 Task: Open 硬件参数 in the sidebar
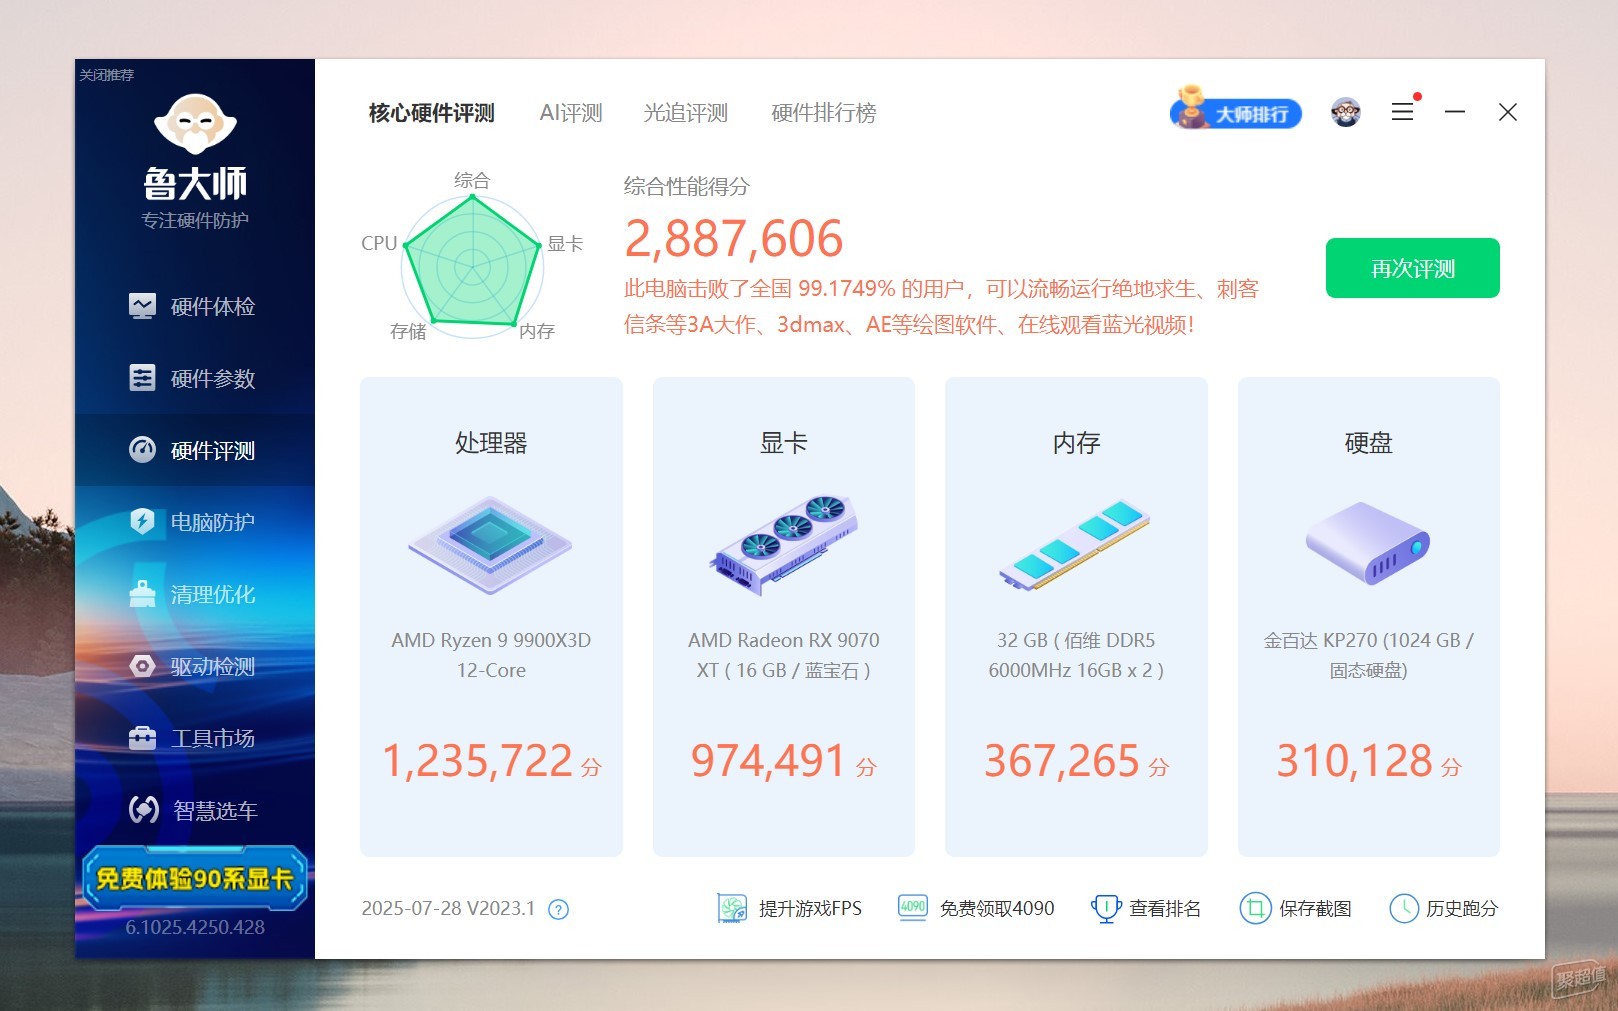[x=195, y=378]
